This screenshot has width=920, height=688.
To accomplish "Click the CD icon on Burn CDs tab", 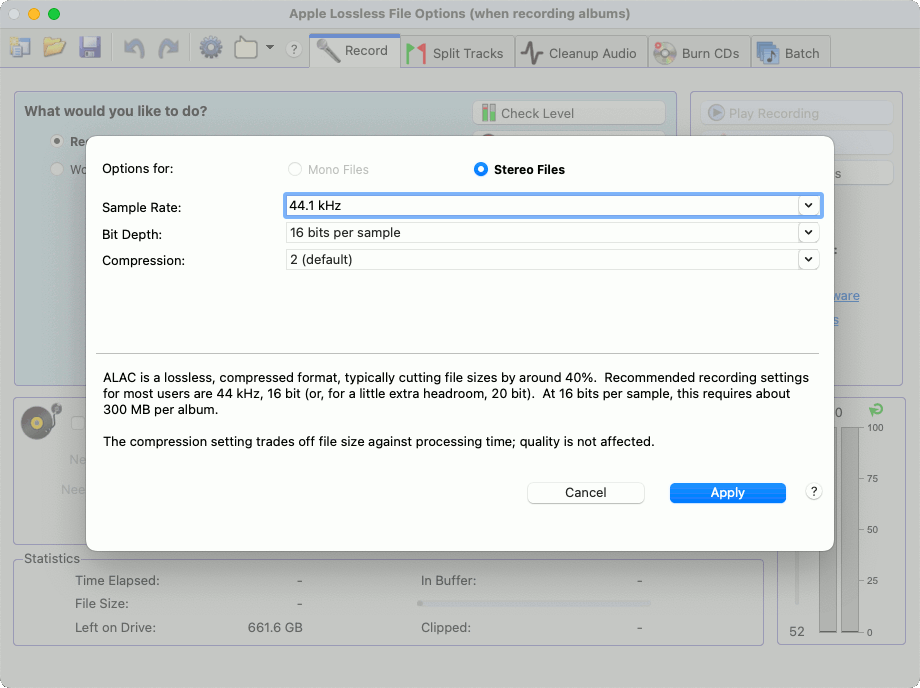I will tap(665, 53).
